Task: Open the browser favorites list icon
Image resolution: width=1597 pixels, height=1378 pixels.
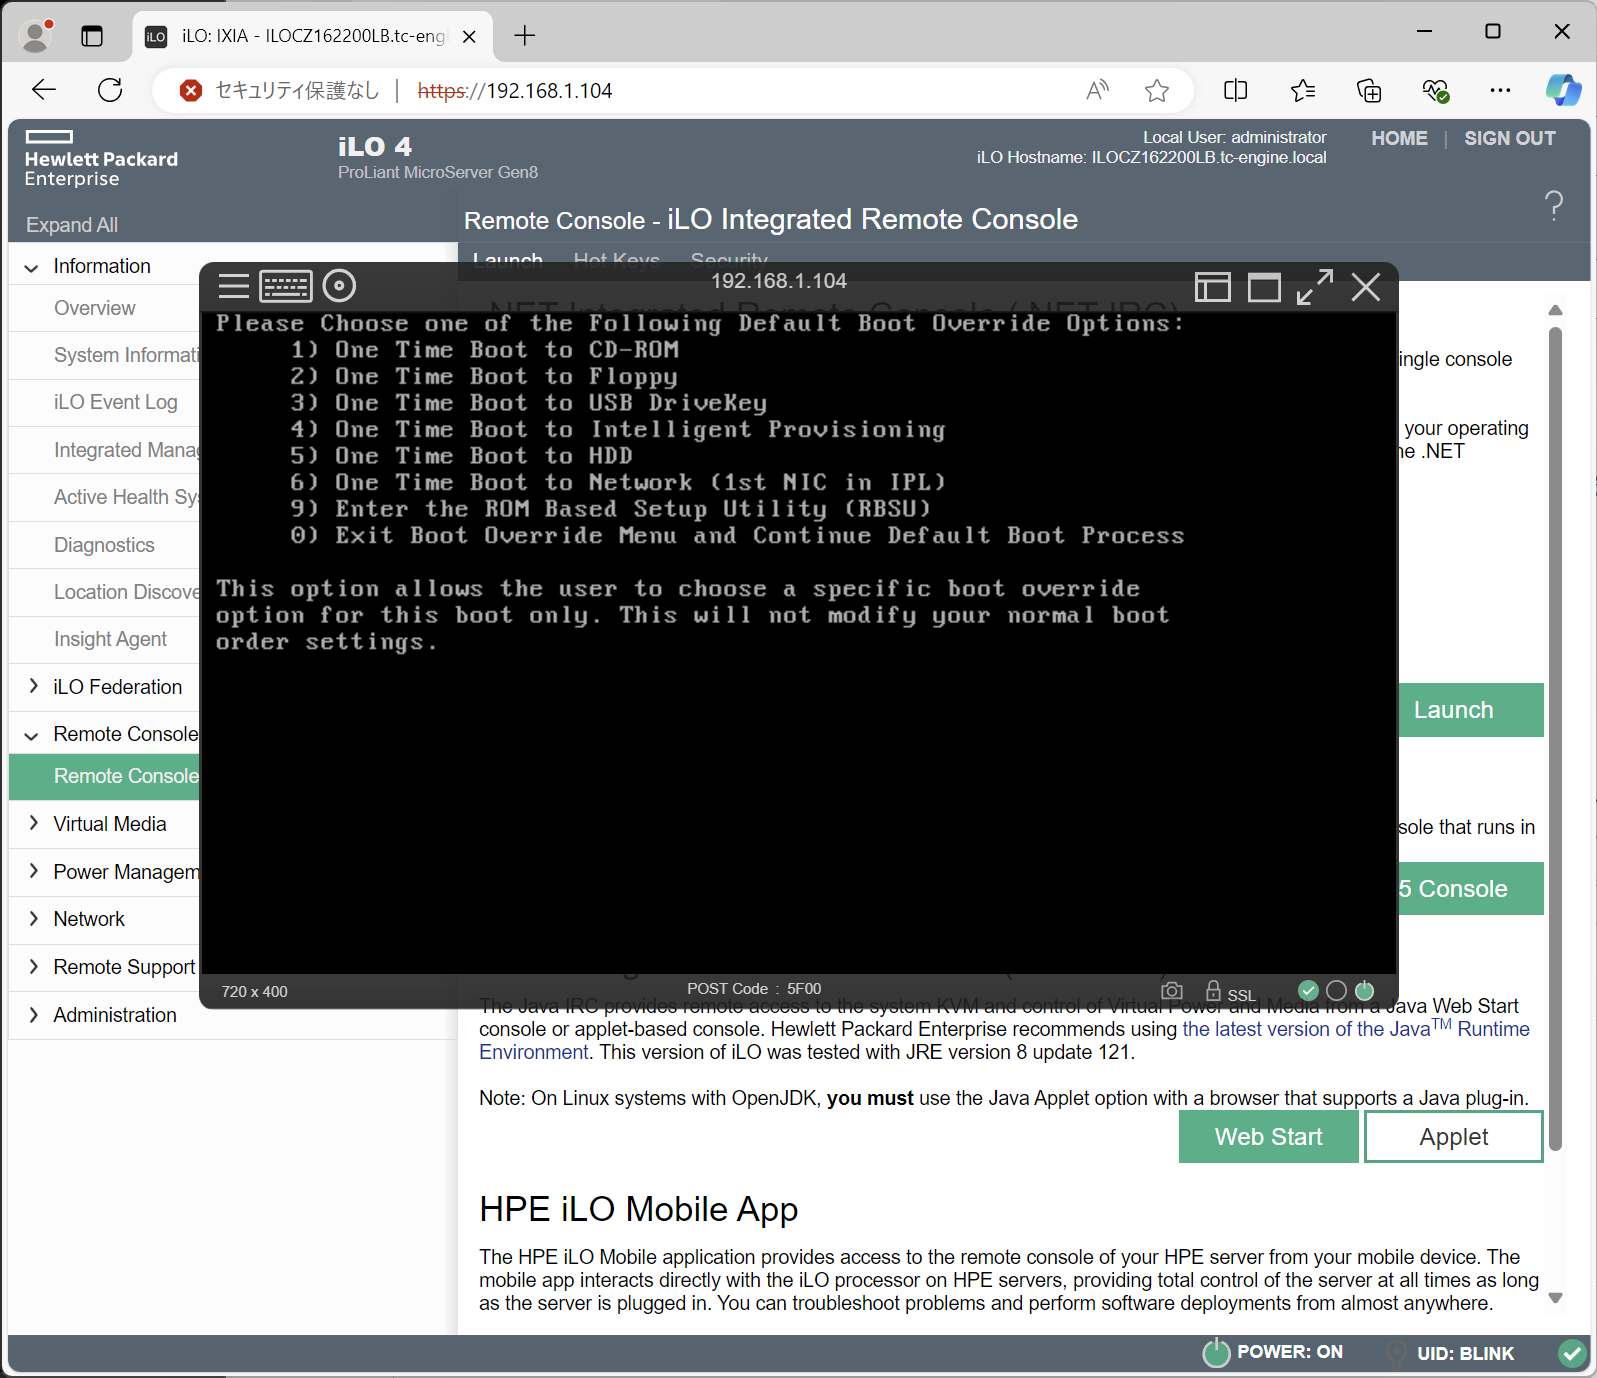Action: tap(1302, 91)
